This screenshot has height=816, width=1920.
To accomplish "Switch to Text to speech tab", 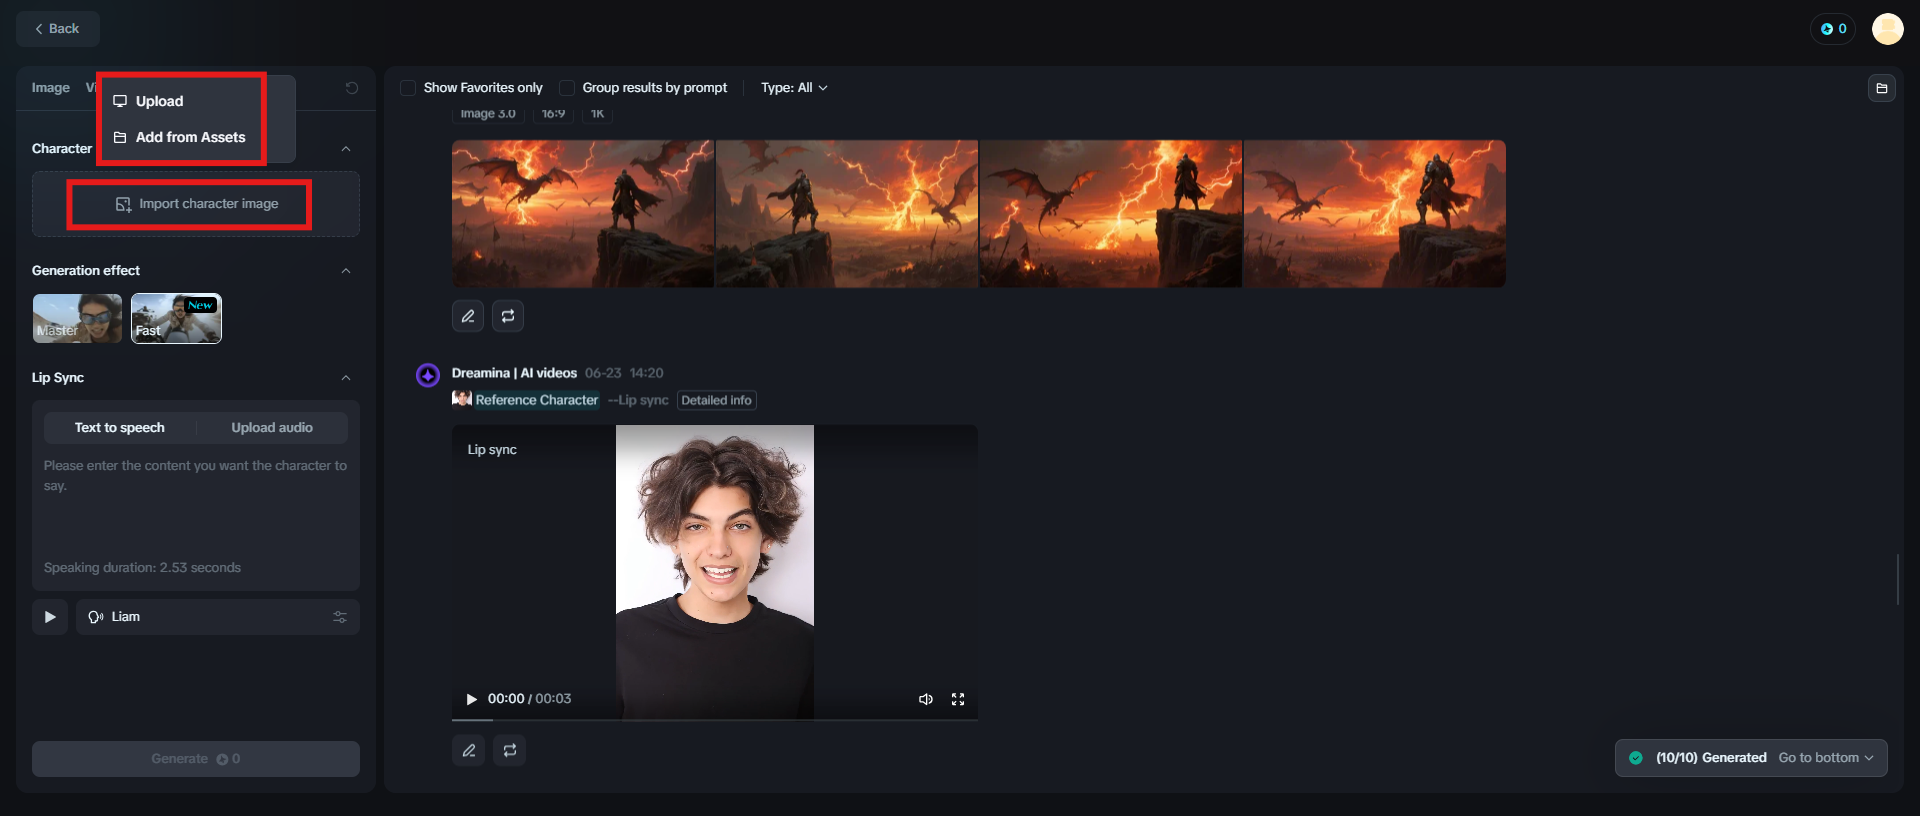I will pyautogui.click(x=120, y=428).
